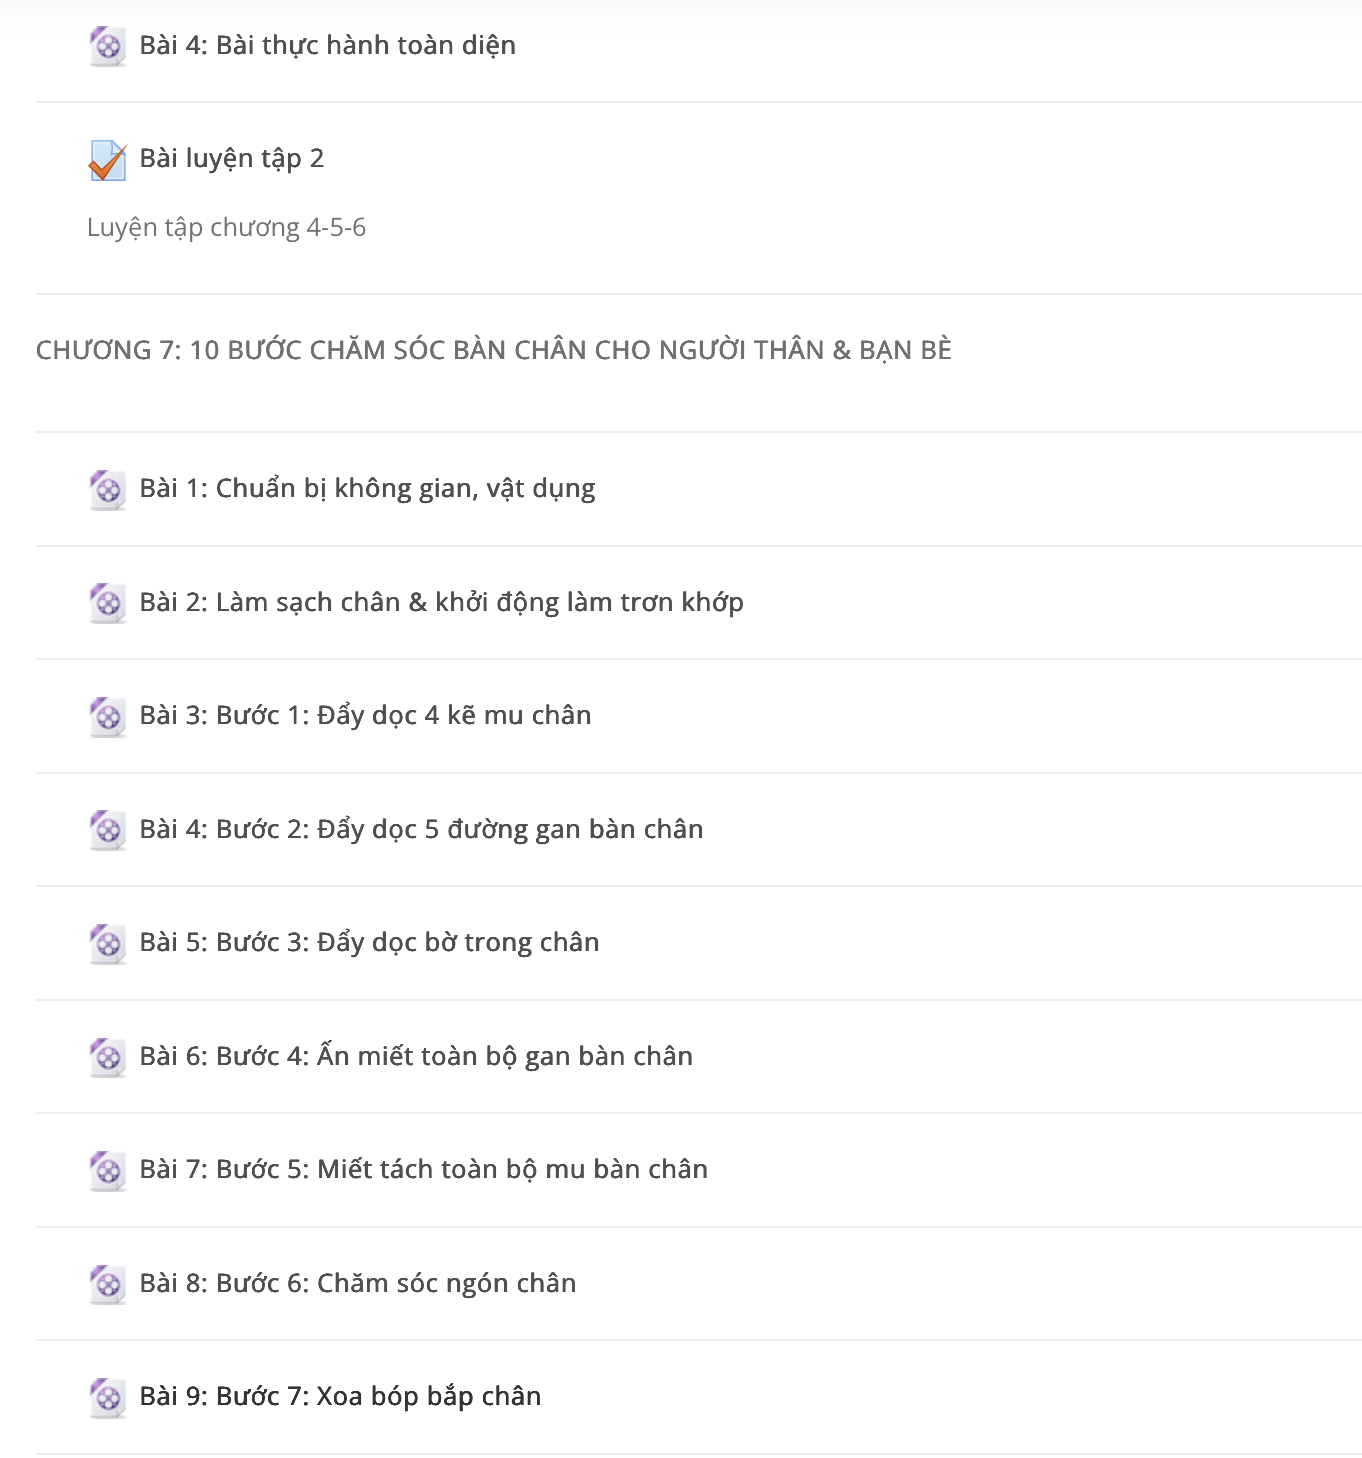1362x1458 pixels.
Task: Click video icon beside Bài 4: Bước 2
Action: pos(107,830)
